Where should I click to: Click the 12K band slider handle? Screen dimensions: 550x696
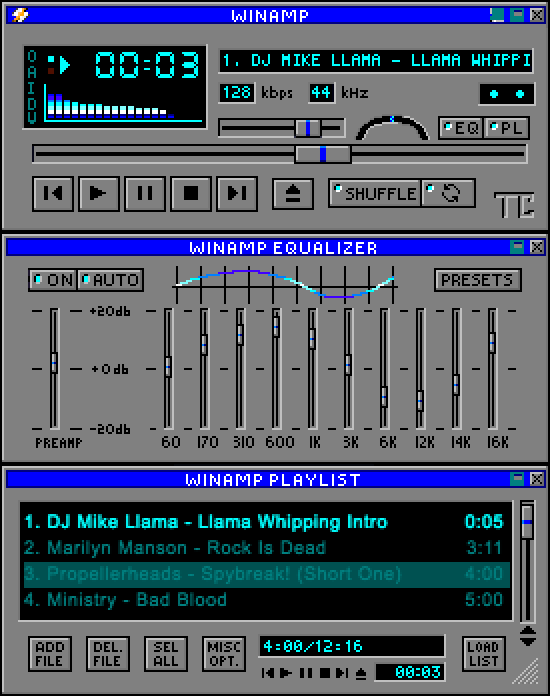[x=420, y=401]
